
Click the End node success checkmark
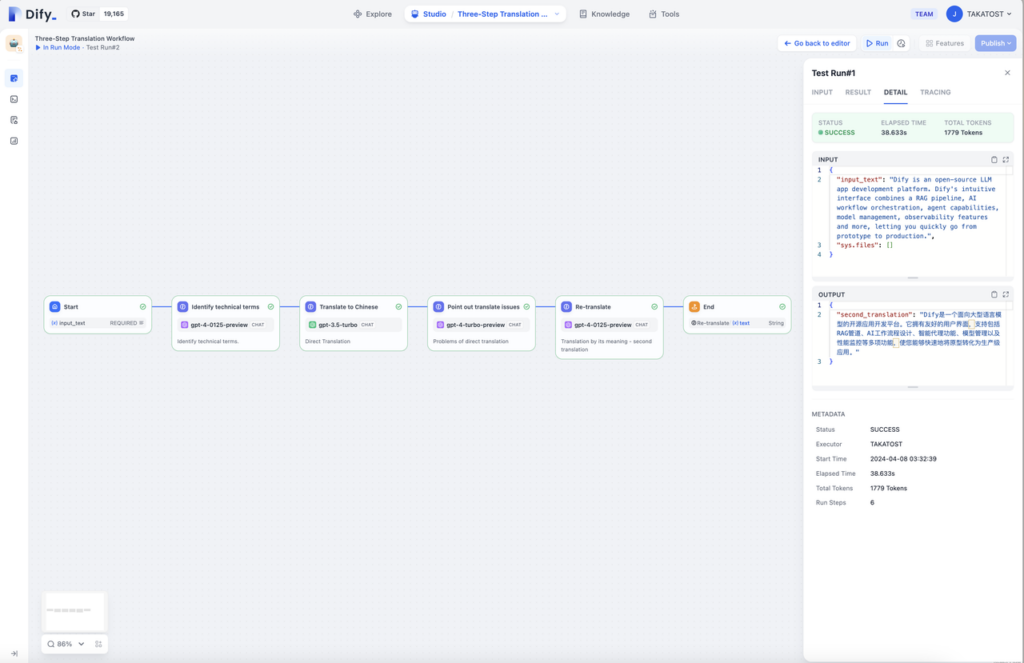pos(782,306)
